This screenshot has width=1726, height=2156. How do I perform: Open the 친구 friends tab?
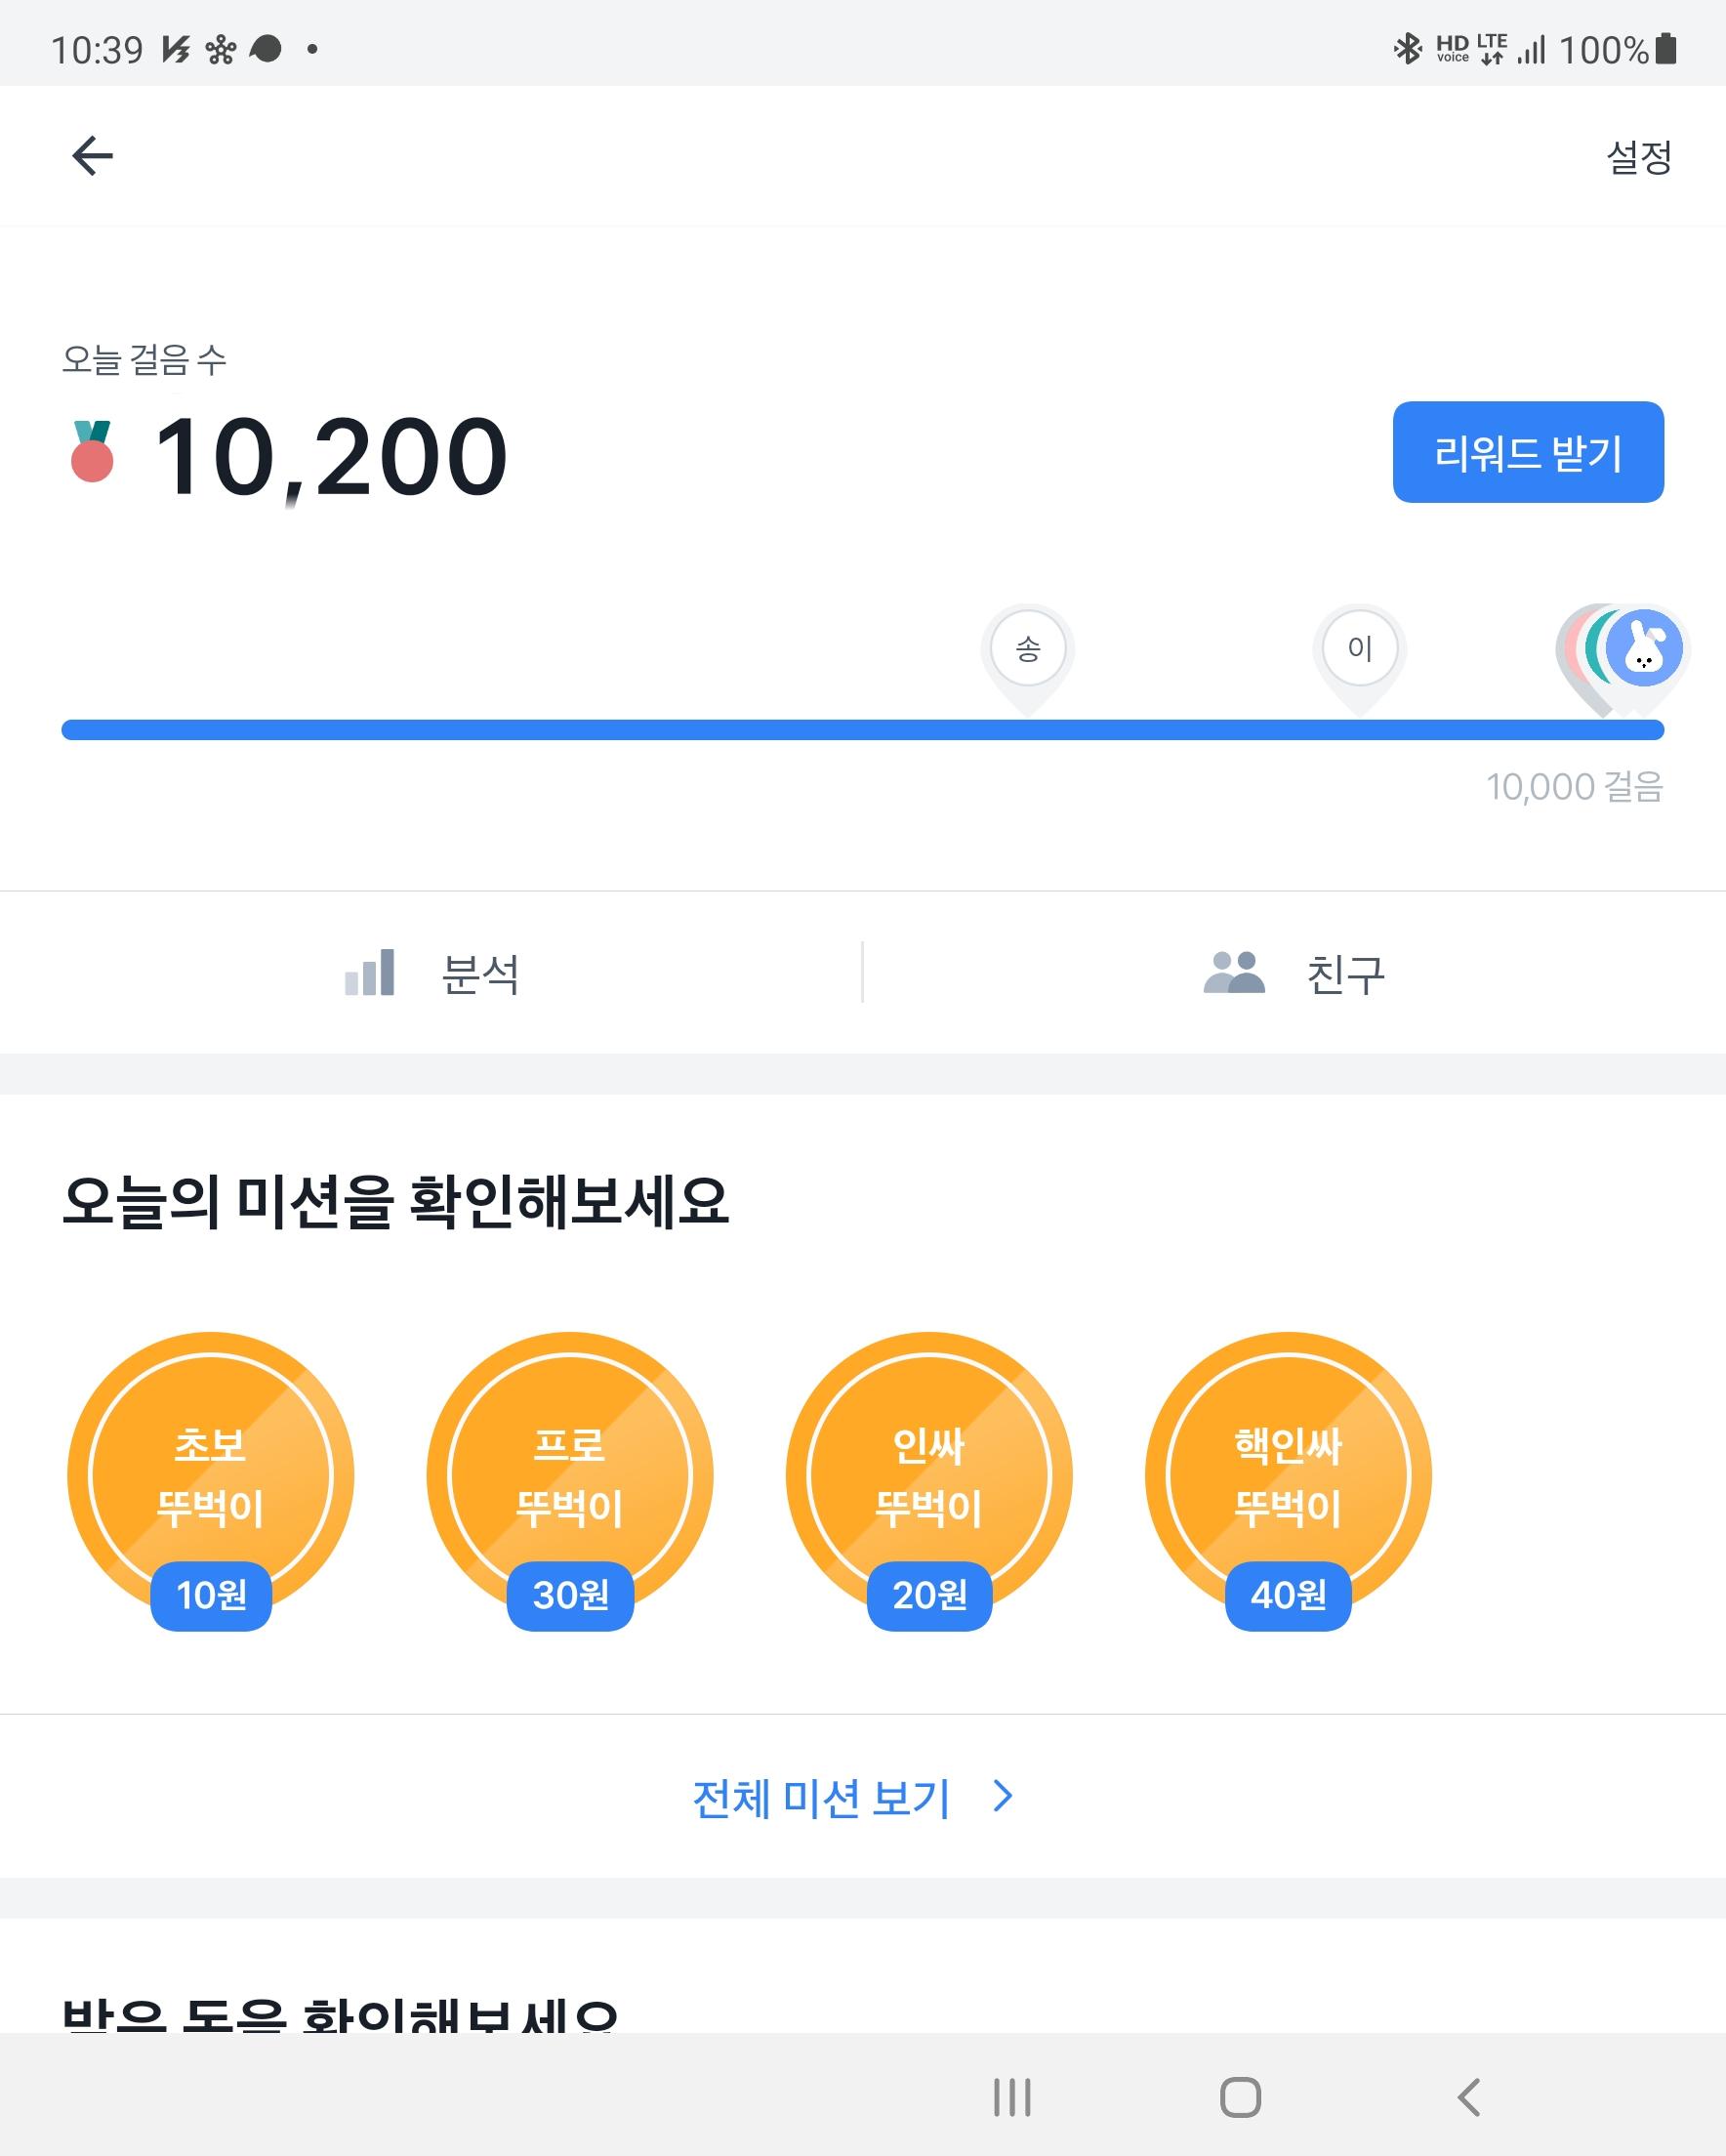tap(1344, 974)
